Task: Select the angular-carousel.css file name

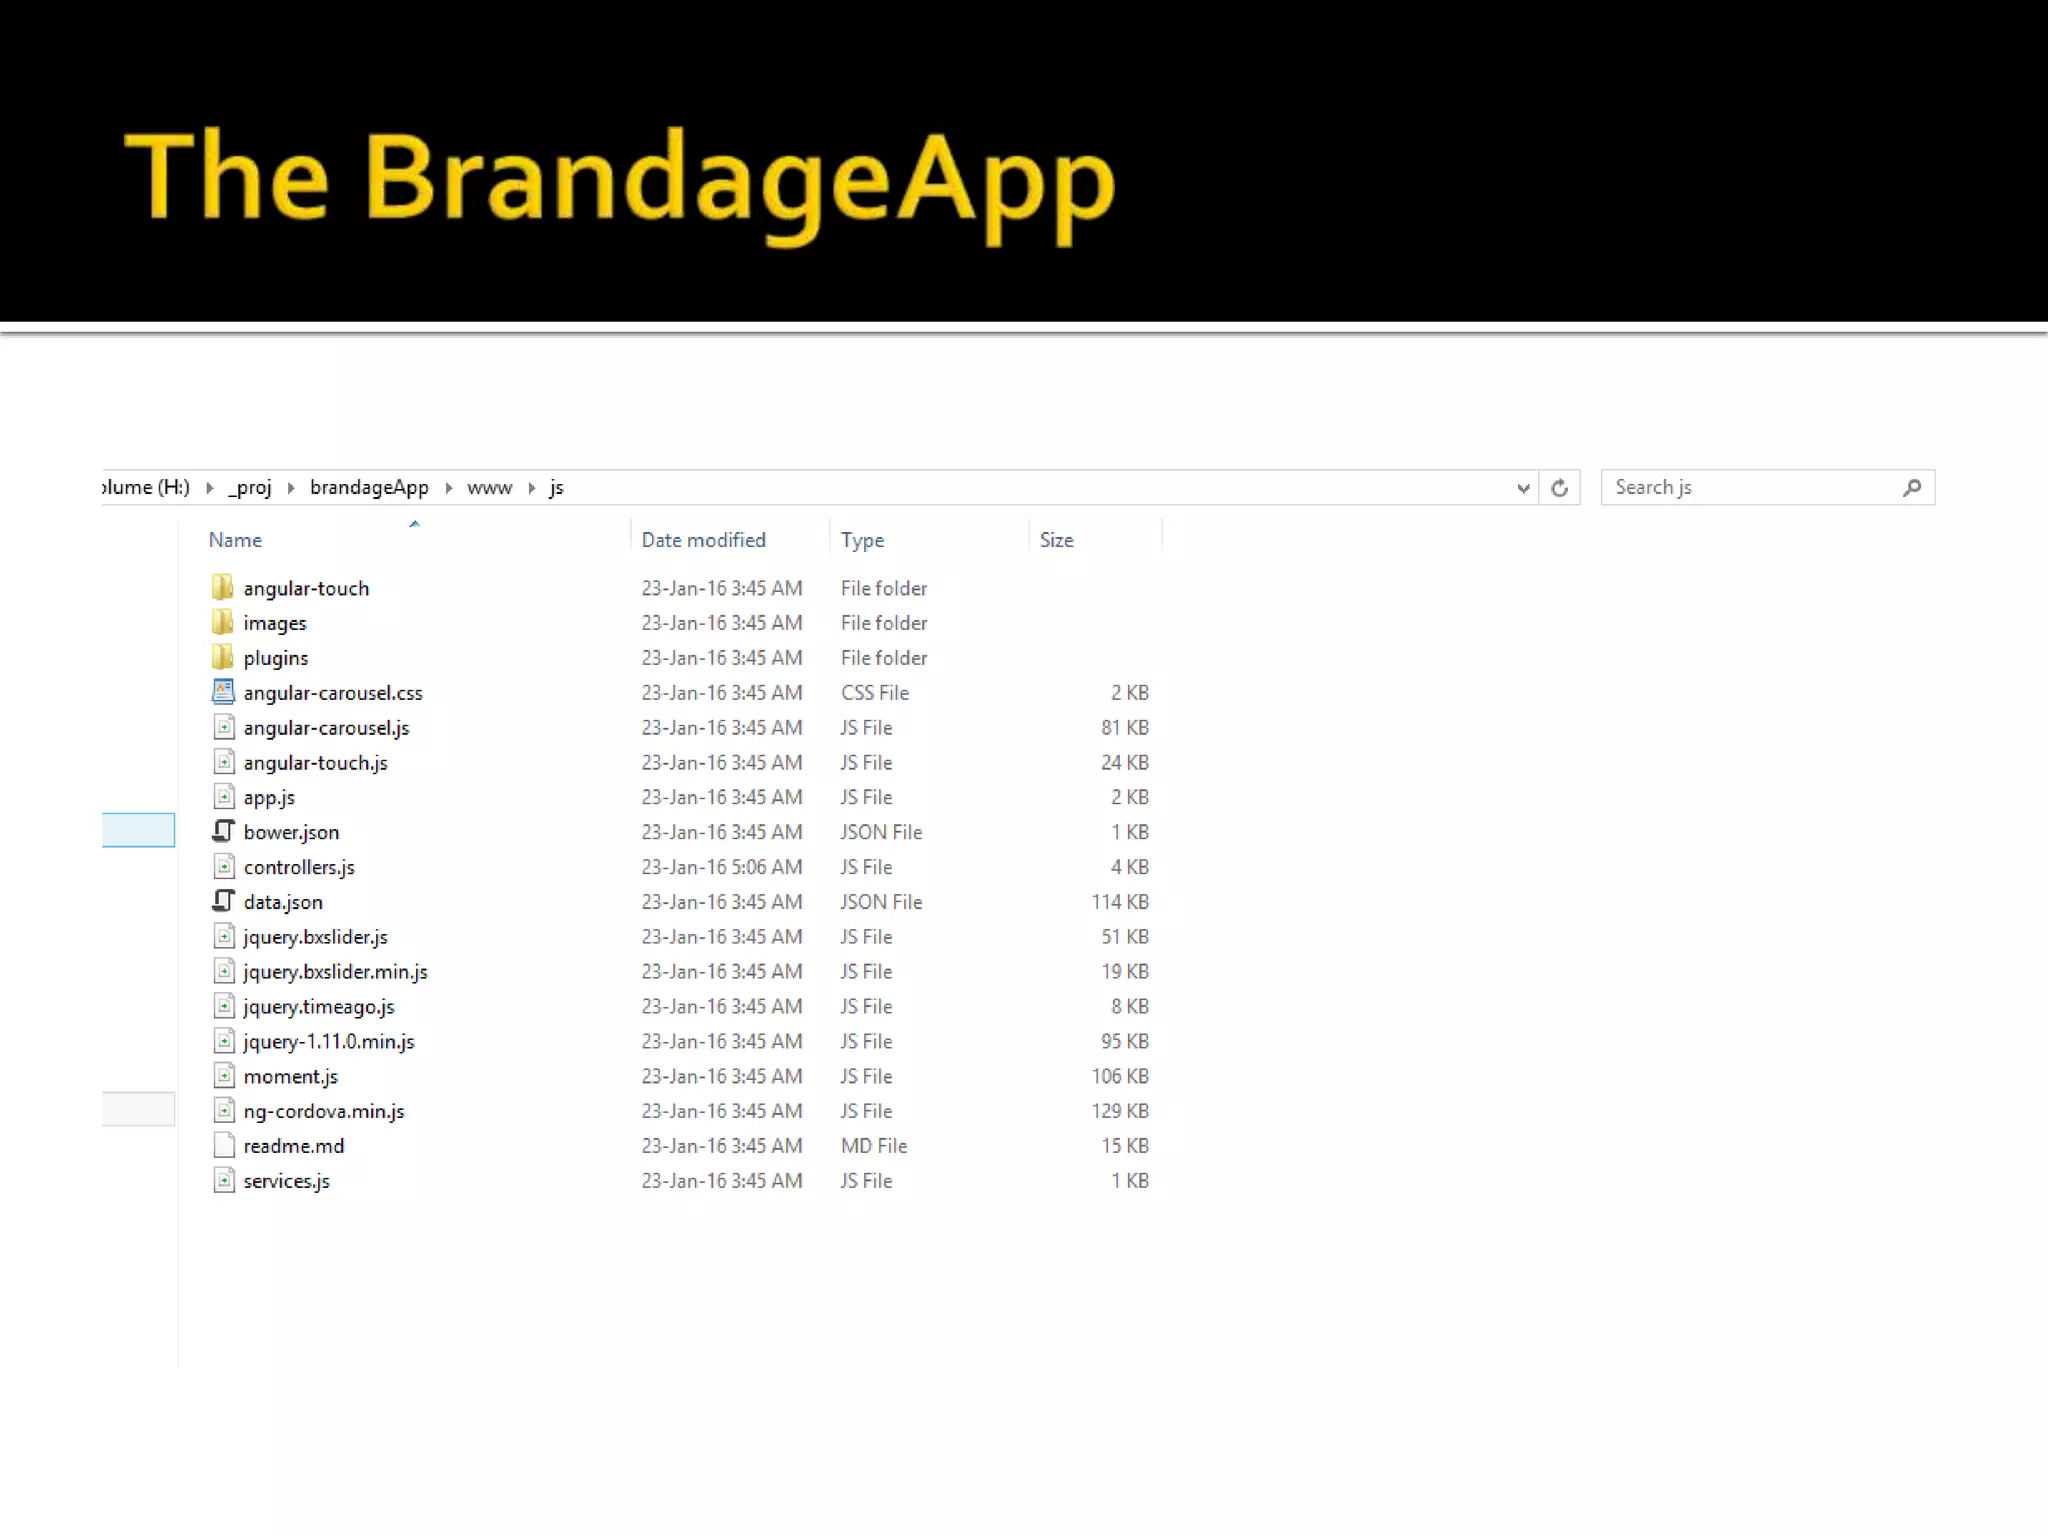Action: point(333,693)
